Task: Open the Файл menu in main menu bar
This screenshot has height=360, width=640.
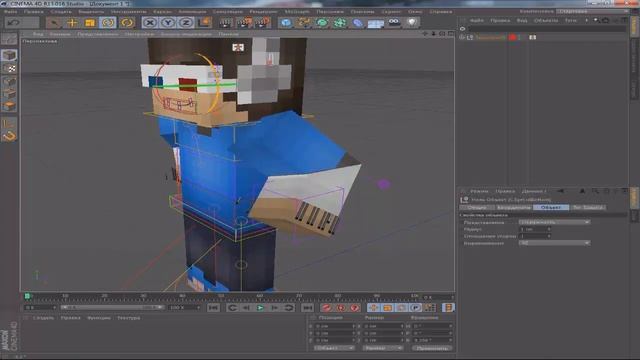Action: click(x=11, y=12)
